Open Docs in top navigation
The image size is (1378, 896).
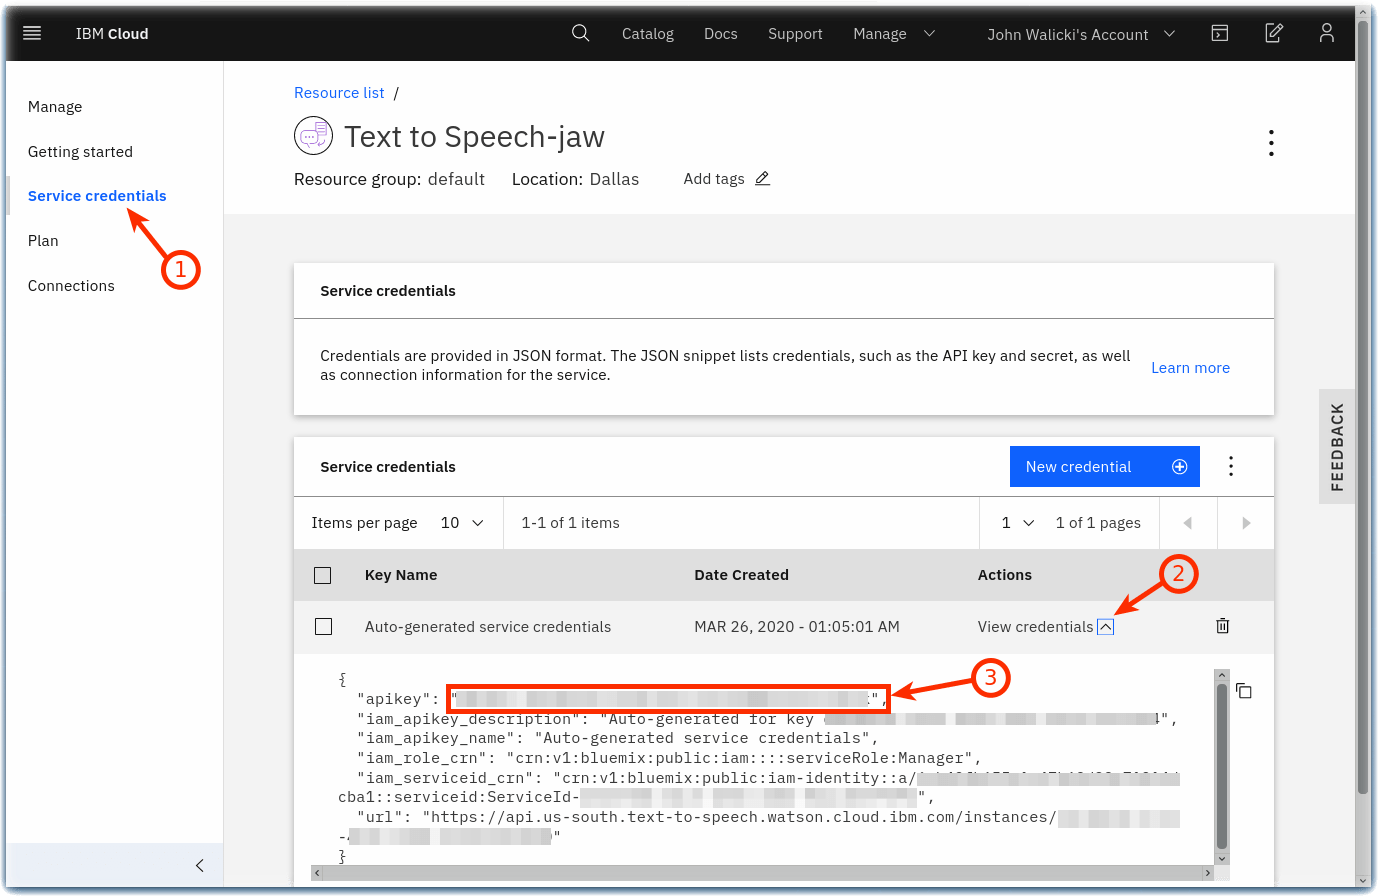tap(721, 34)
